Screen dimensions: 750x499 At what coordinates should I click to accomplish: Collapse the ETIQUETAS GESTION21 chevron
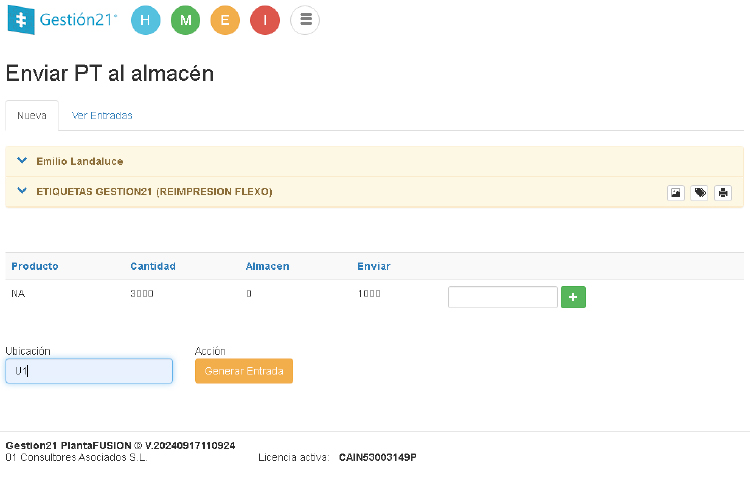point(22,191)
